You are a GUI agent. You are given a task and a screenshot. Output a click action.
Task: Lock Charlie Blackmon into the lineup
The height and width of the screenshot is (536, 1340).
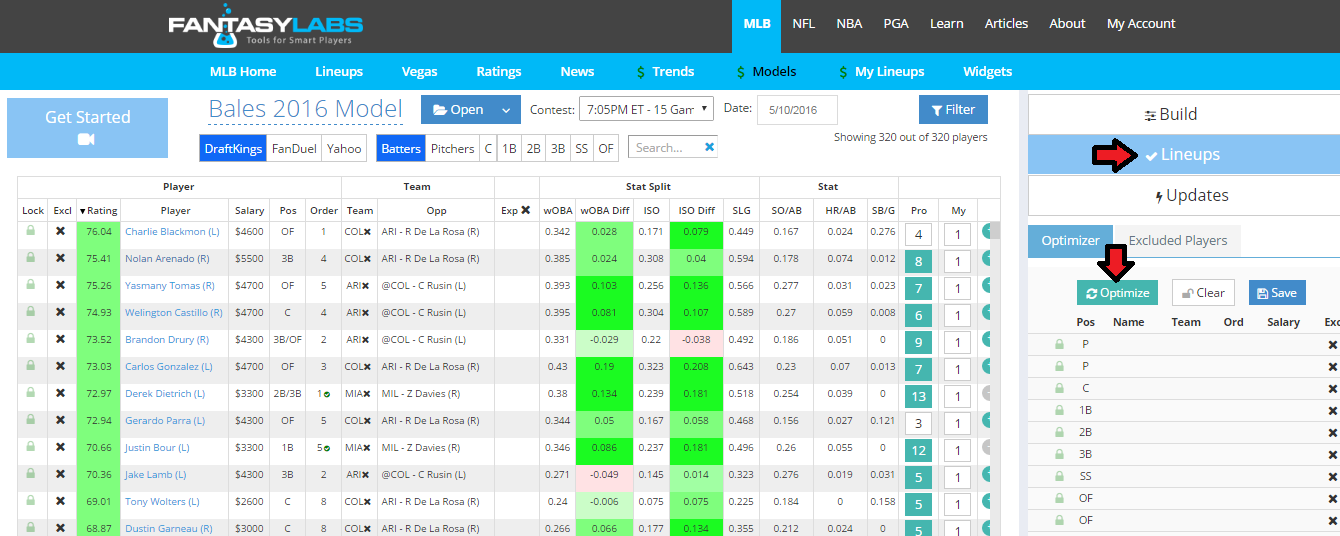[x=31, y=231]
